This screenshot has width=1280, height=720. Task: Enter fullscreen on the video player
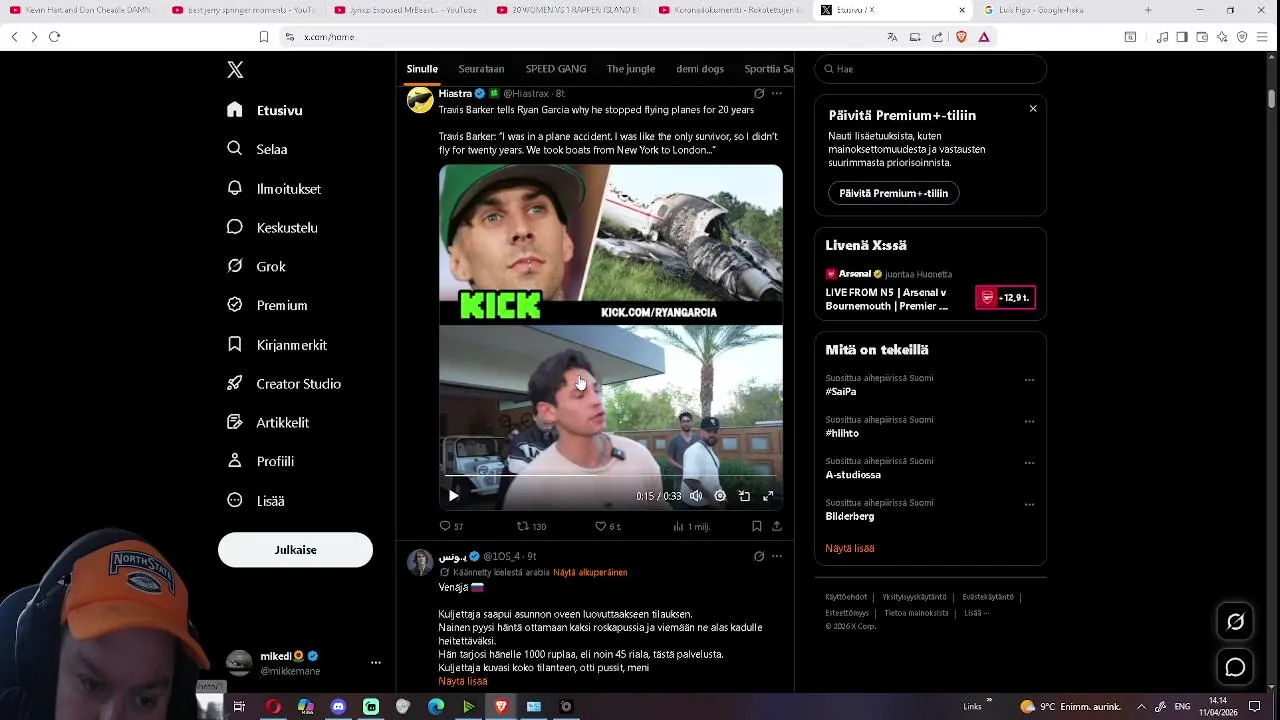coord(768,496)
